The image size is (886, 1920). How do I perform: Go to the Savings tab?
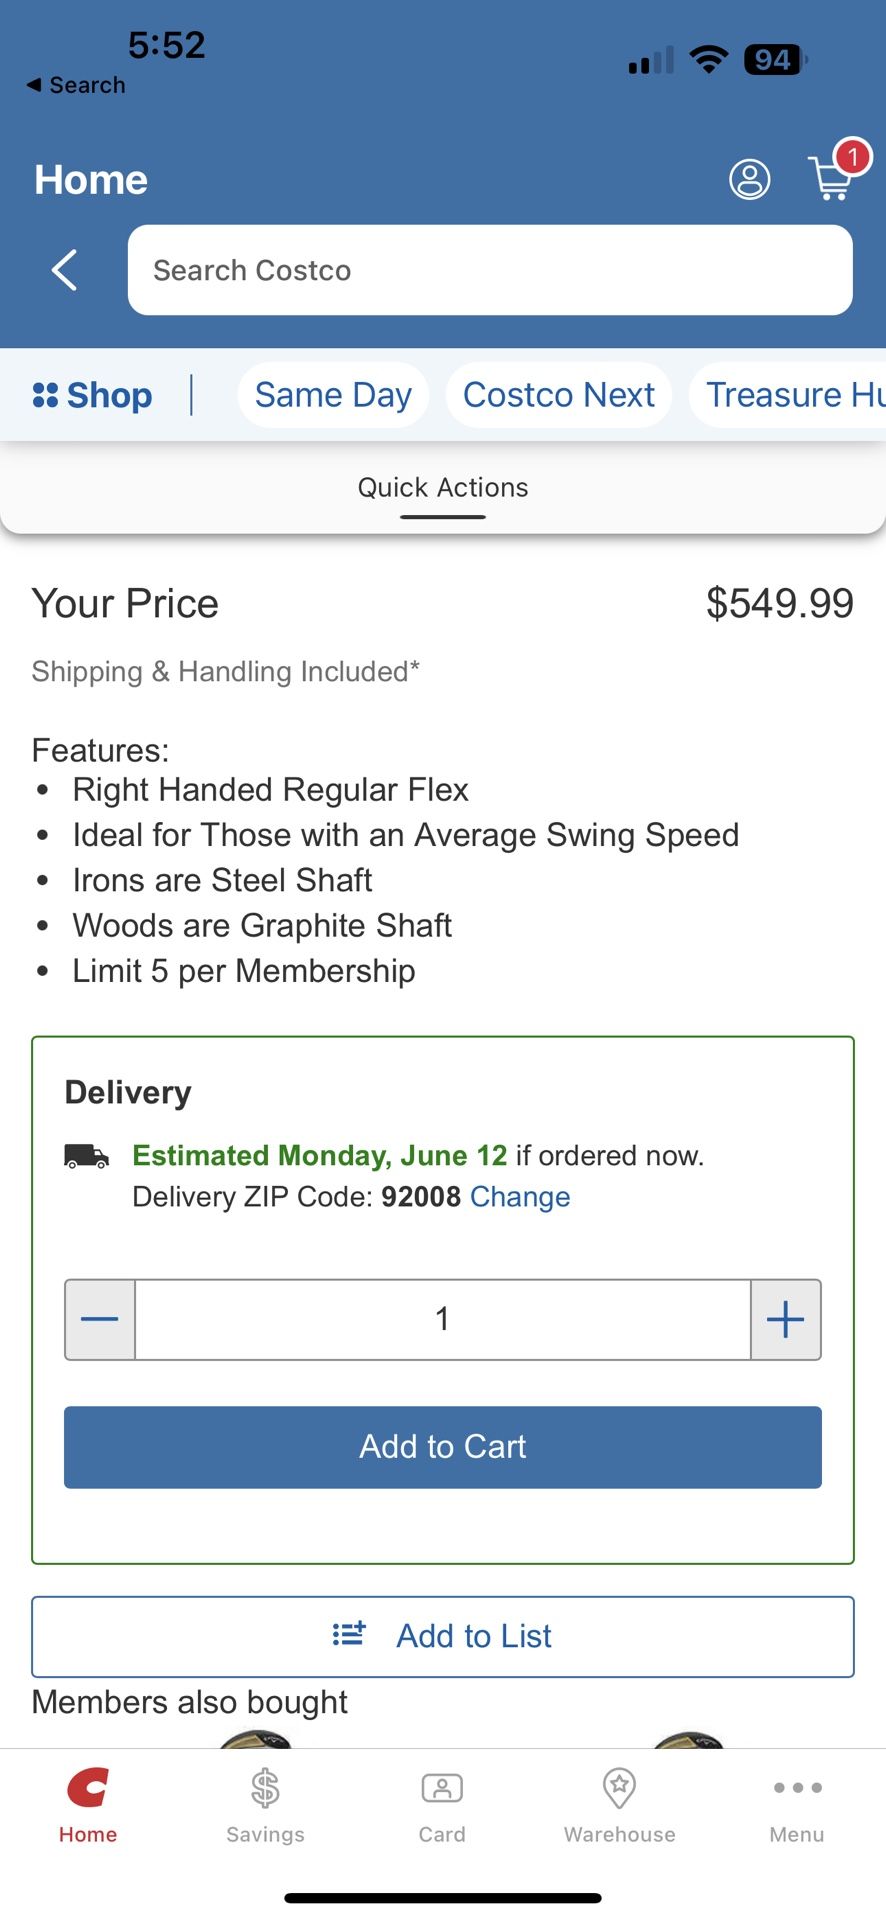(x=265, y=1805)
